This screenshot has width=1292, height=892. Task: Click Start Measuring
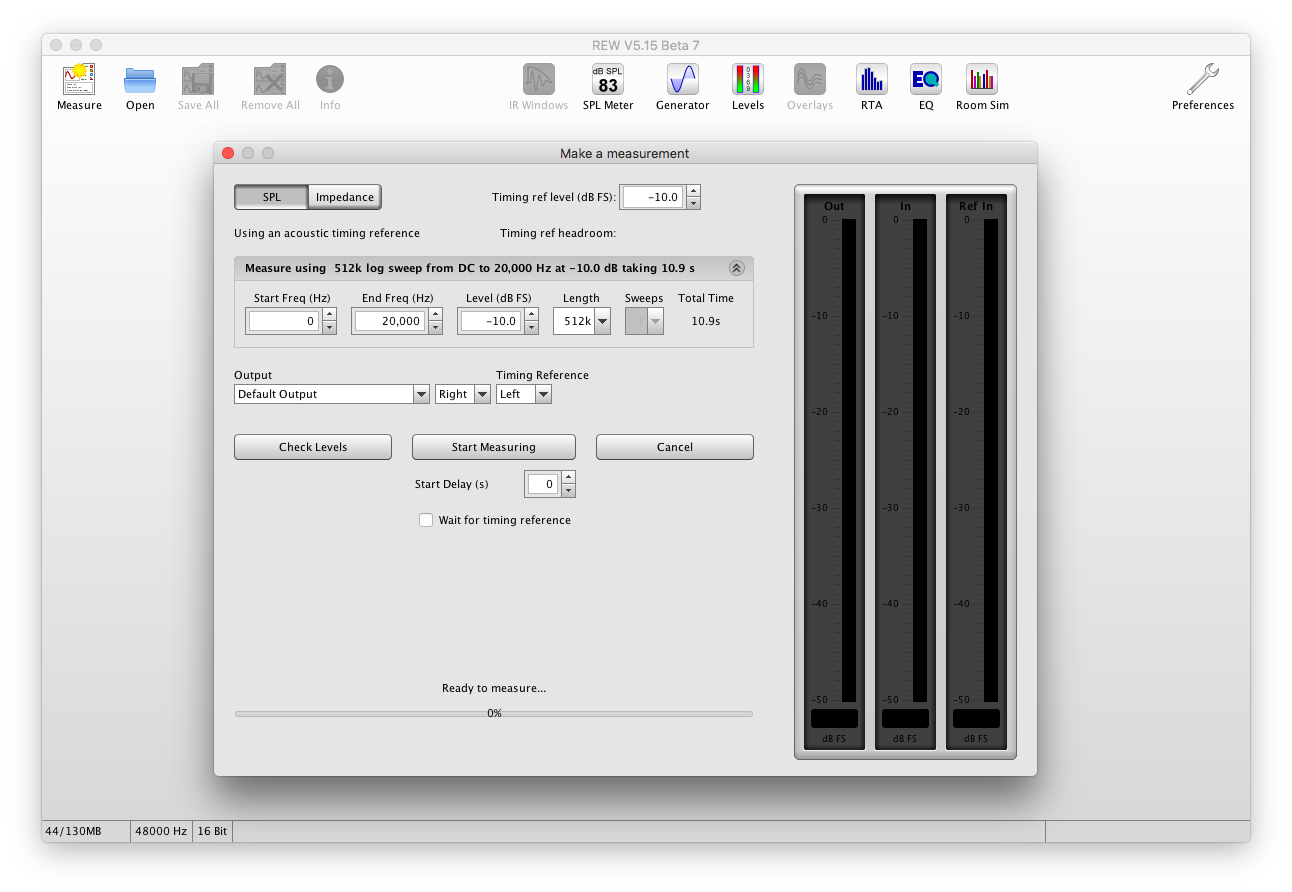[493, 447]
